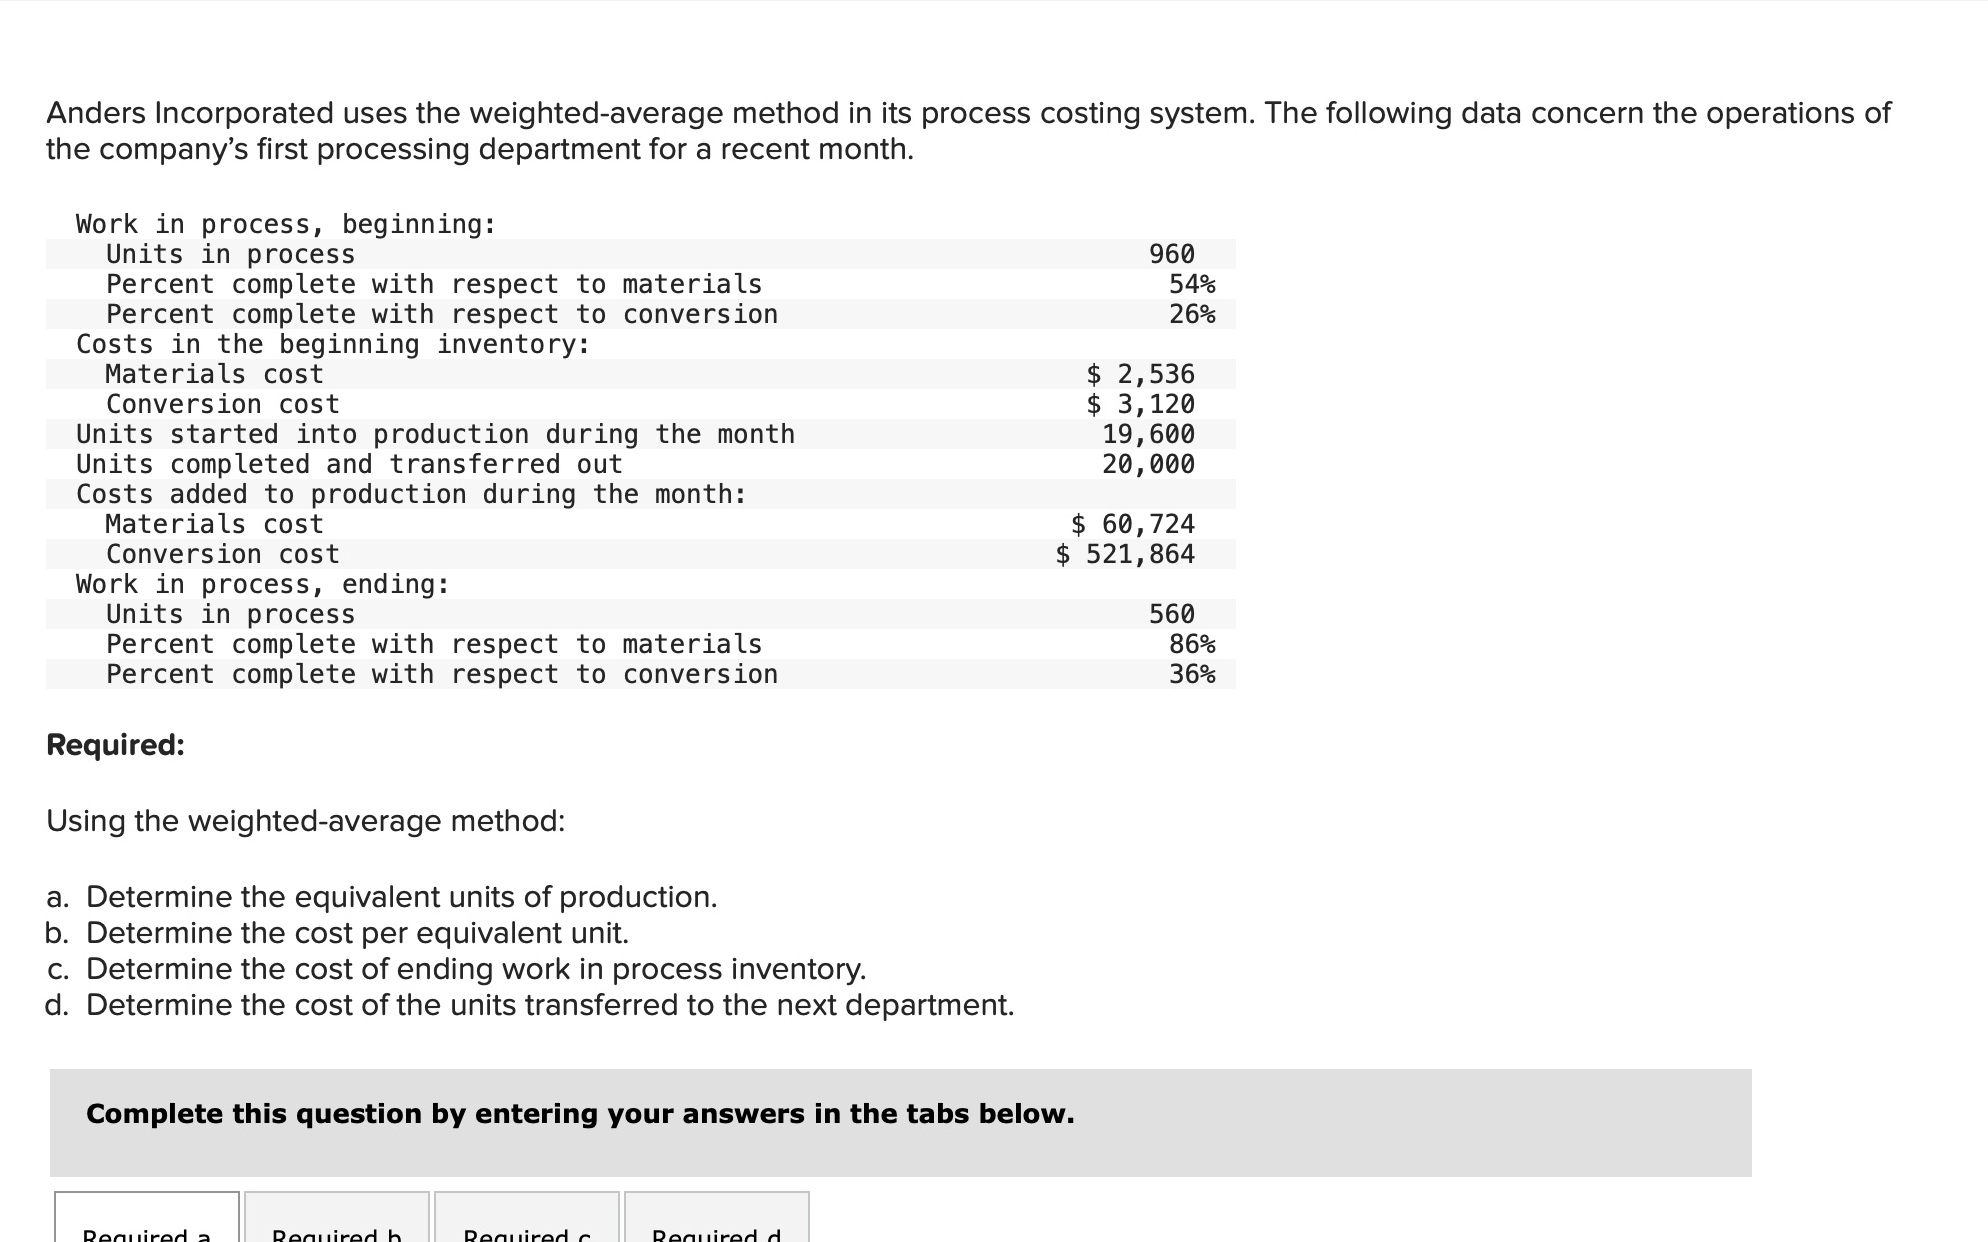Select the Materials cost $60,724 figure
This screenshot has height=1242, width=1988.
click(x=1132, y=523)
